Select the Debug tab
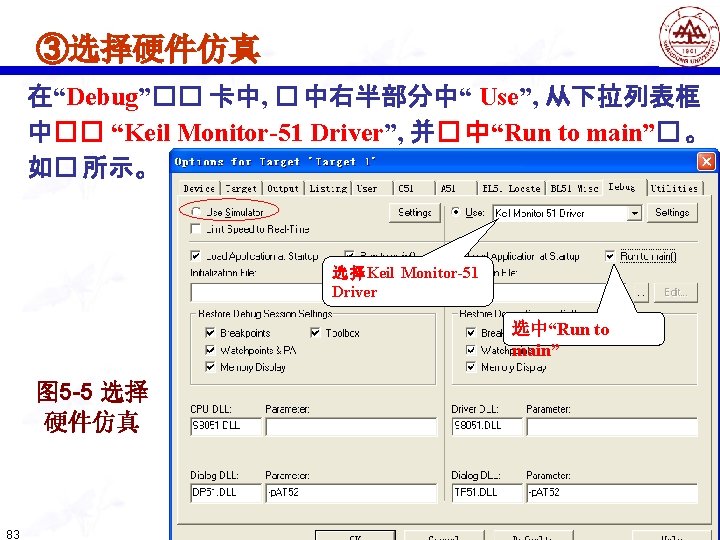720x540 pixels. tap(622, 187)
